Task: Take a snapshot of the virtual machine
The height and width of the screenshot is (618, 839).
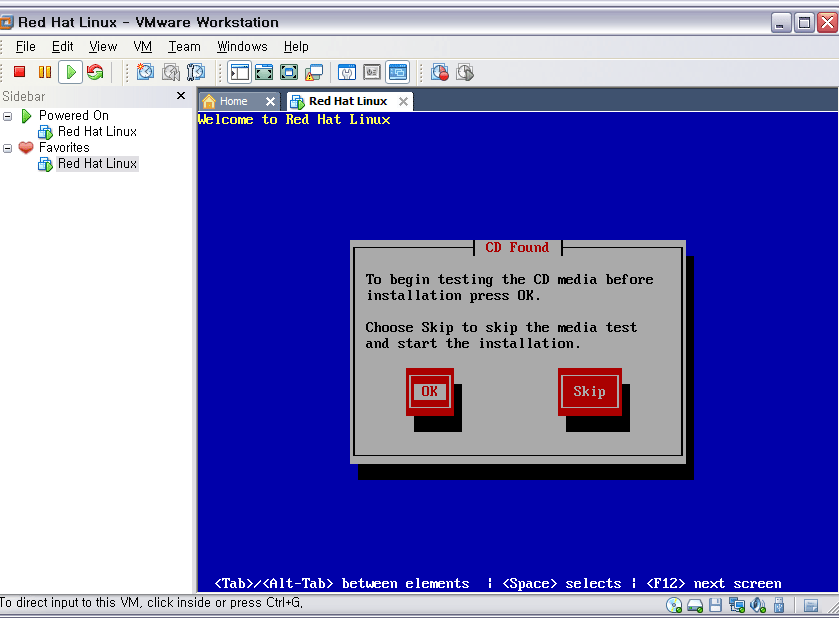Action: pyautogui.click(x=145, y=72)
